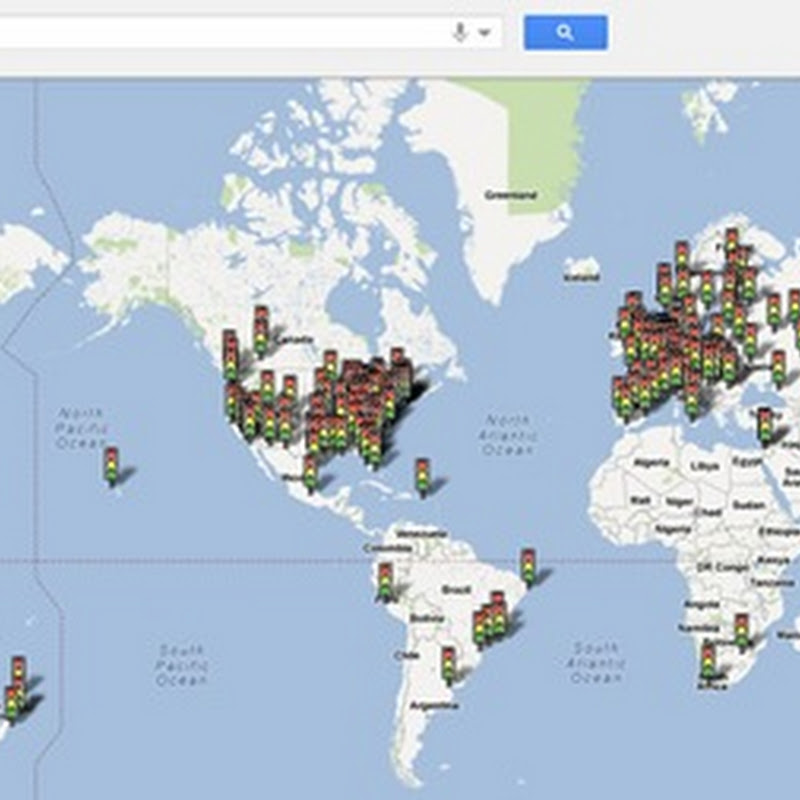The height and width of the screenshot is (800, 800).
Task: Select the marker south of Brazil near Uruguay
Action: click(448, 665)
